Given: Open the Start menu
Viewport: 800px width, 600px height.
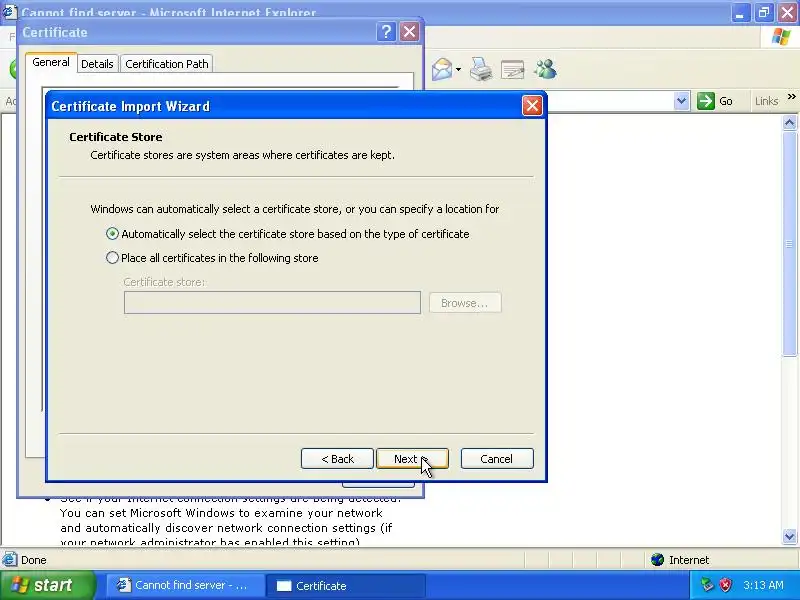Looking at the screenshot, I should coord(48,585).
